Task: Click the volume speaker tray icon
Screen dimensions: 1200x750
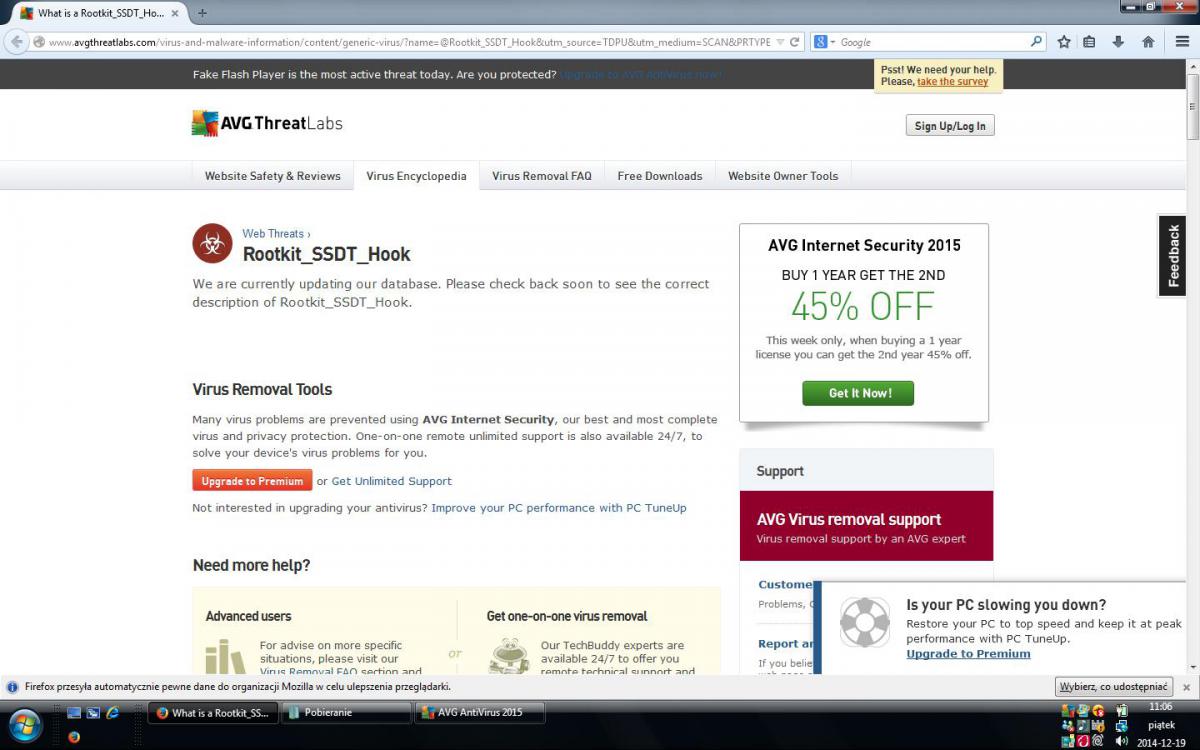Action: [1121, 741]
